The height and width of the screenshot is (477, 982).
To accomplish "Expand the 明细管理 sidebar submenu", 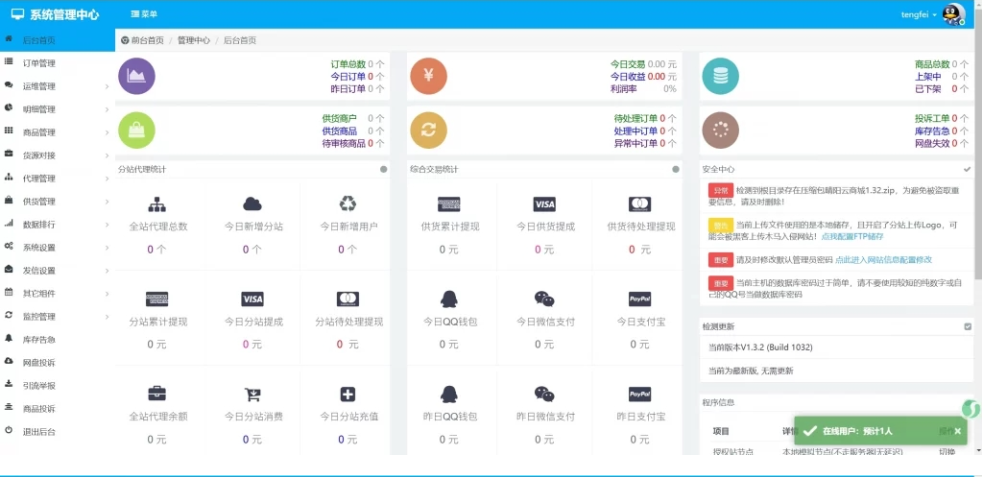I will click(x=58, y=110).
